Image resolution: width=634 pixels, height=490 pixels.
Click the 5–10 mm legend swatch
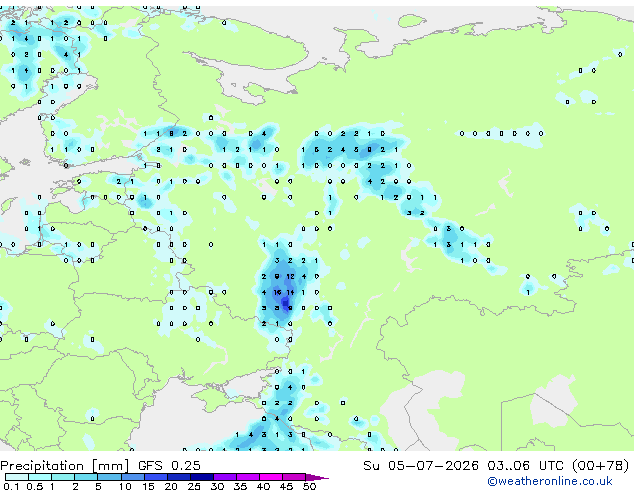[109, 477]
